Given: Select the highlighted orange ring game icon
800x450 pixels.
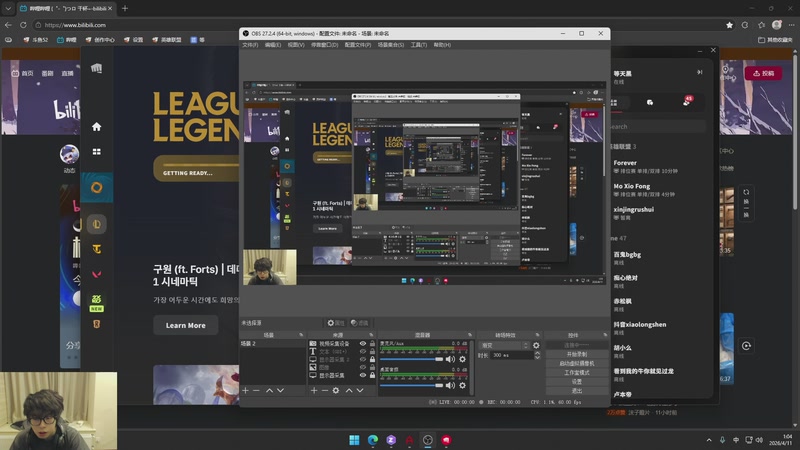Looking at the screenshot, I should pos(96,187).
